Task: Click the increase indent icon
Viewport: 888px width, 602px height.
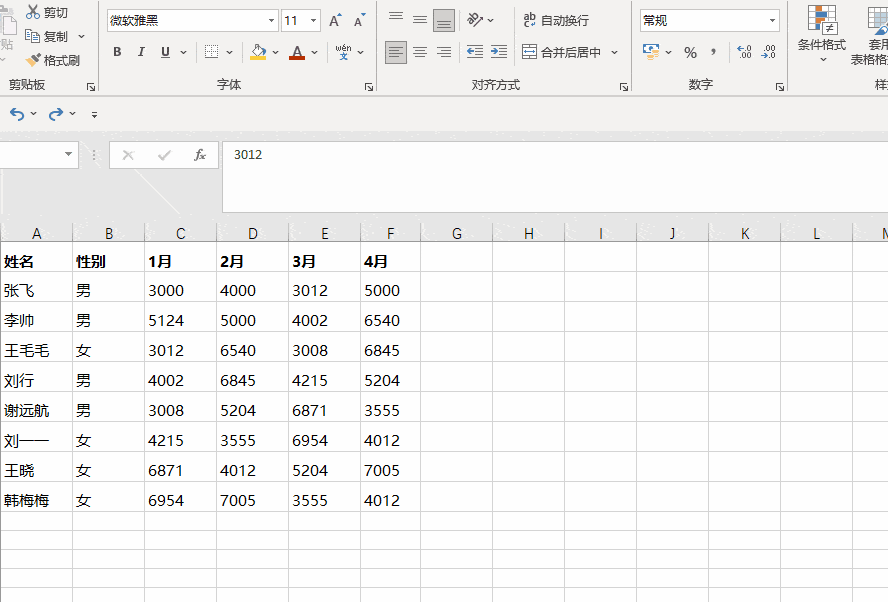Action: coord(498,52)
